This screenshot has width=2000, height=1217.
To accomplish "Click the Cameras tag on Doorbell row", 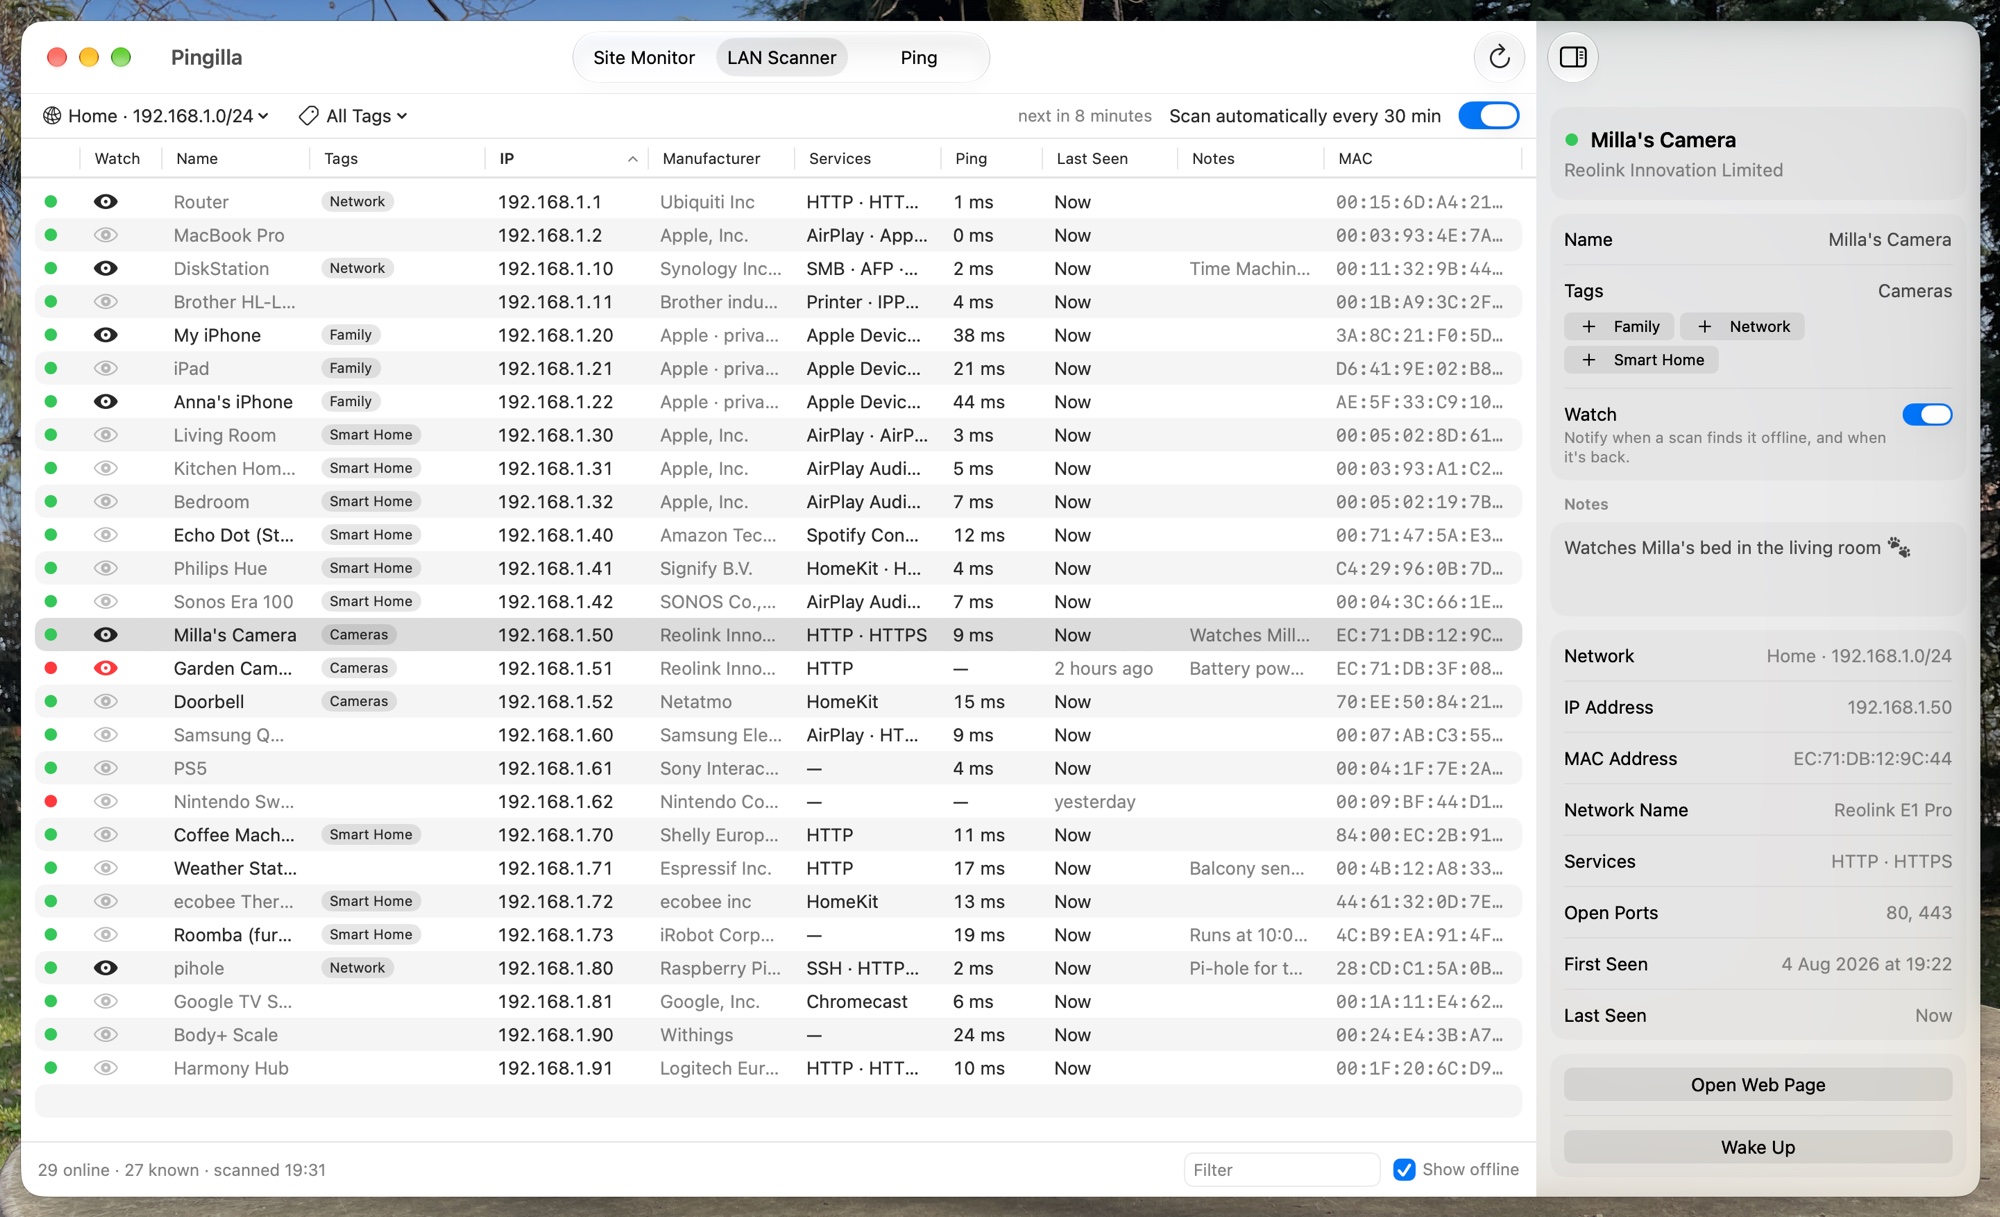I will tap(358, 702).
